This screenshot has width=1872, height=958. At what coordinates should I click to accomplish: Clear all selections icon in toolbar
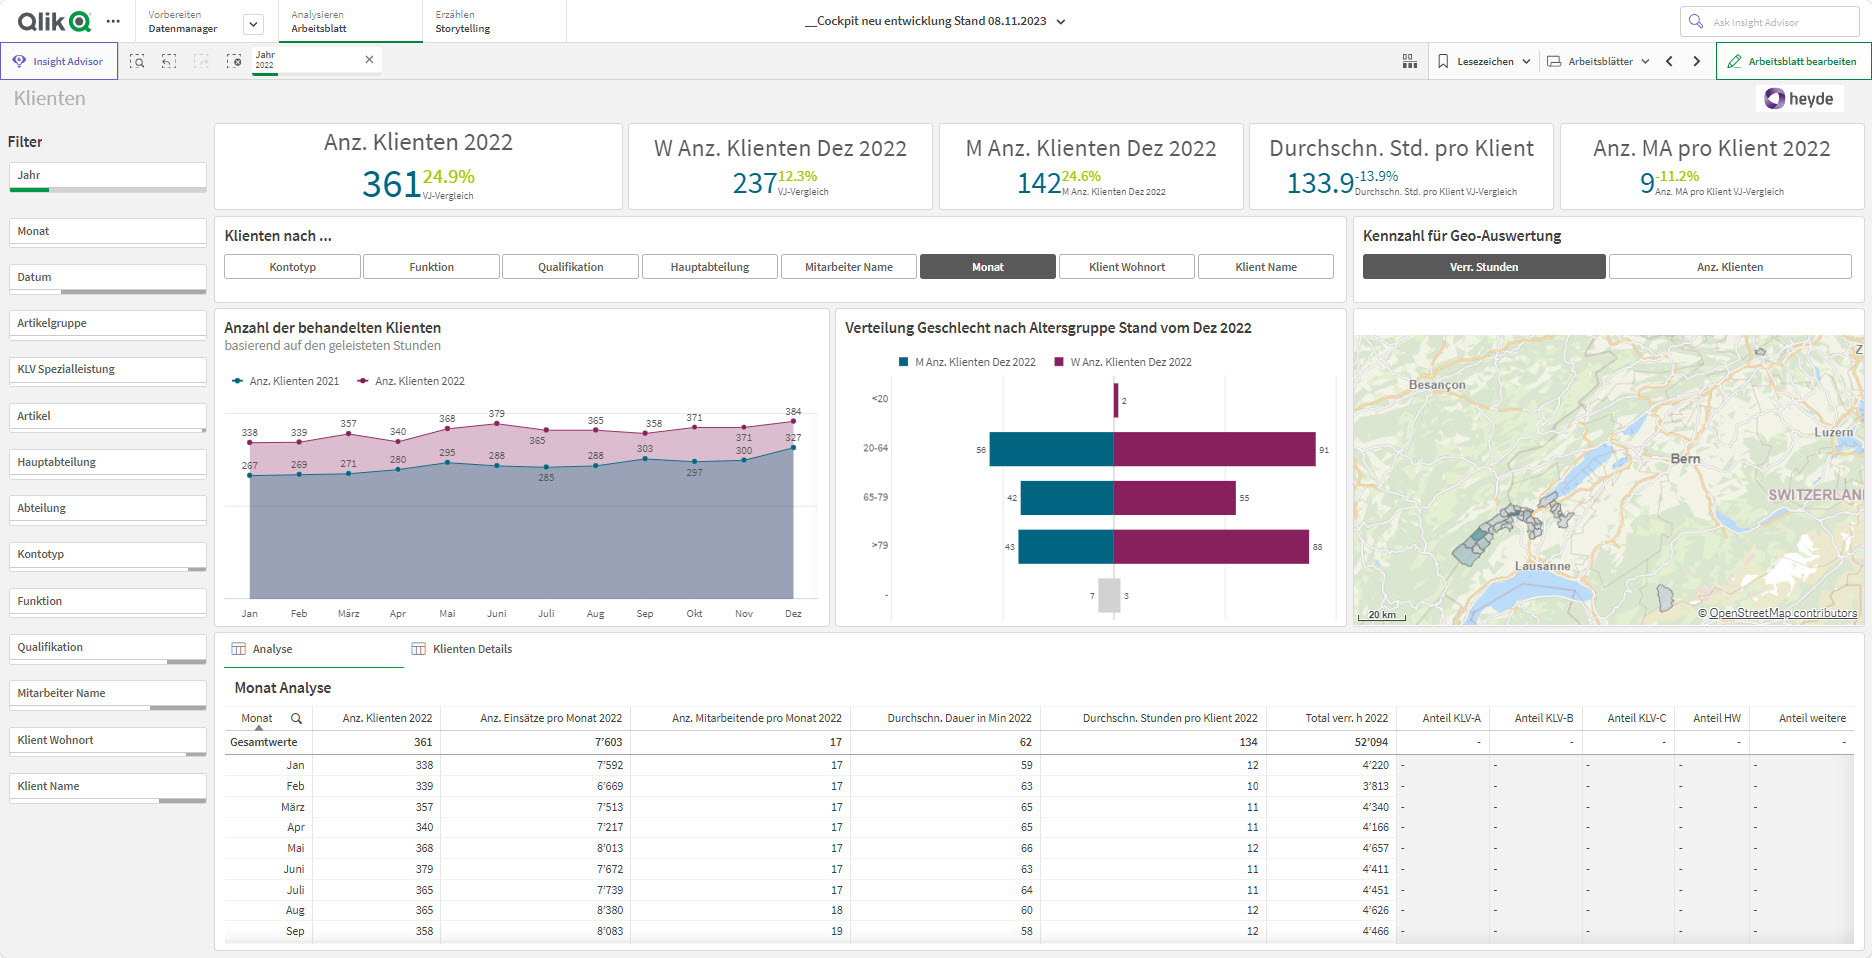pyautogui.click(x=234, y=62)
